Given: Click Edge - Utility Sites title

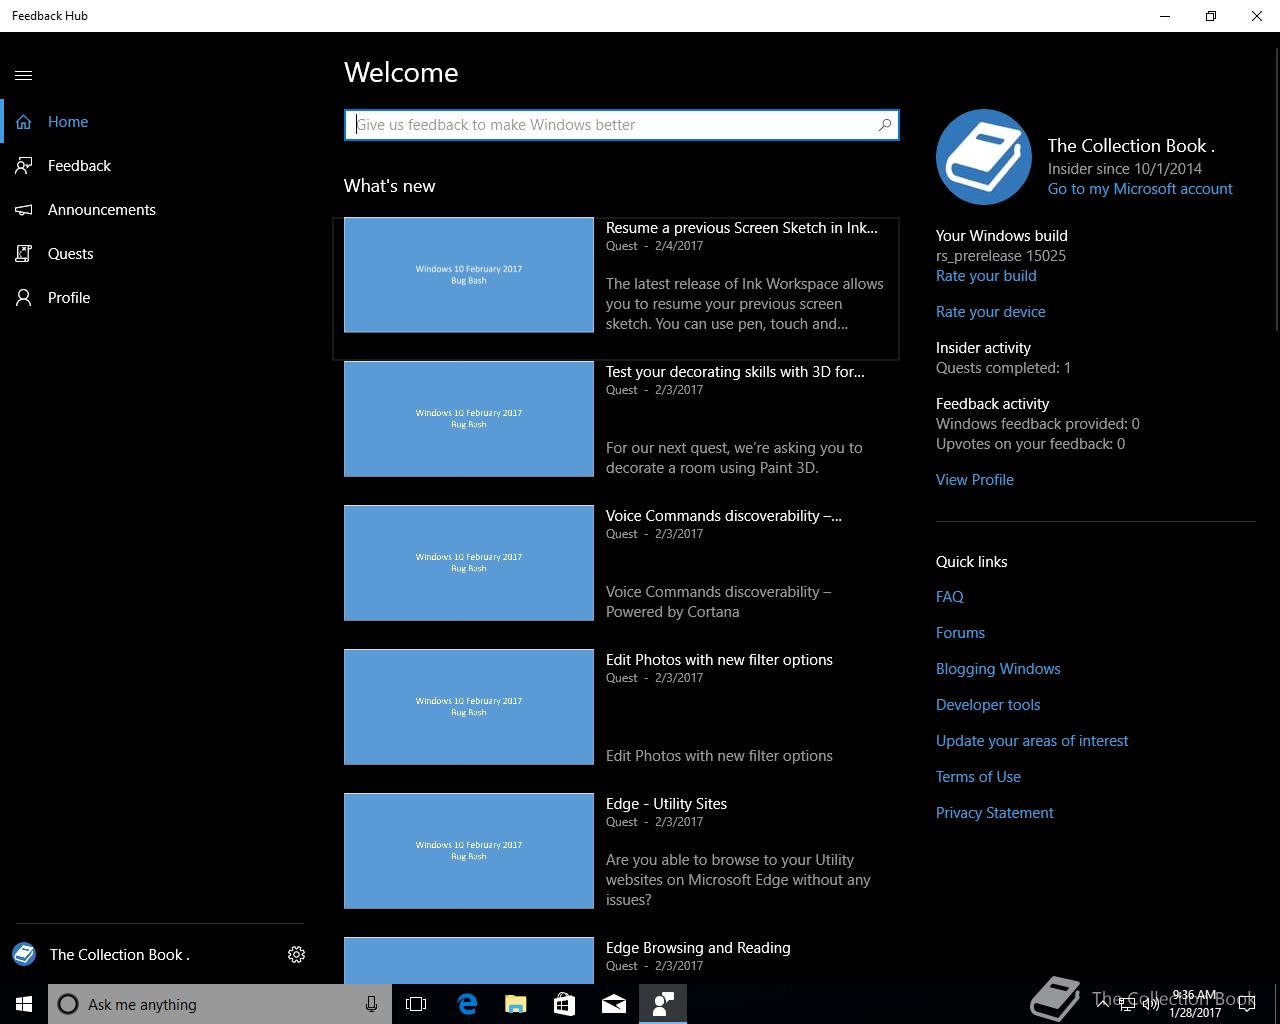Looking at the screenshot, I should tap(666, 804).
